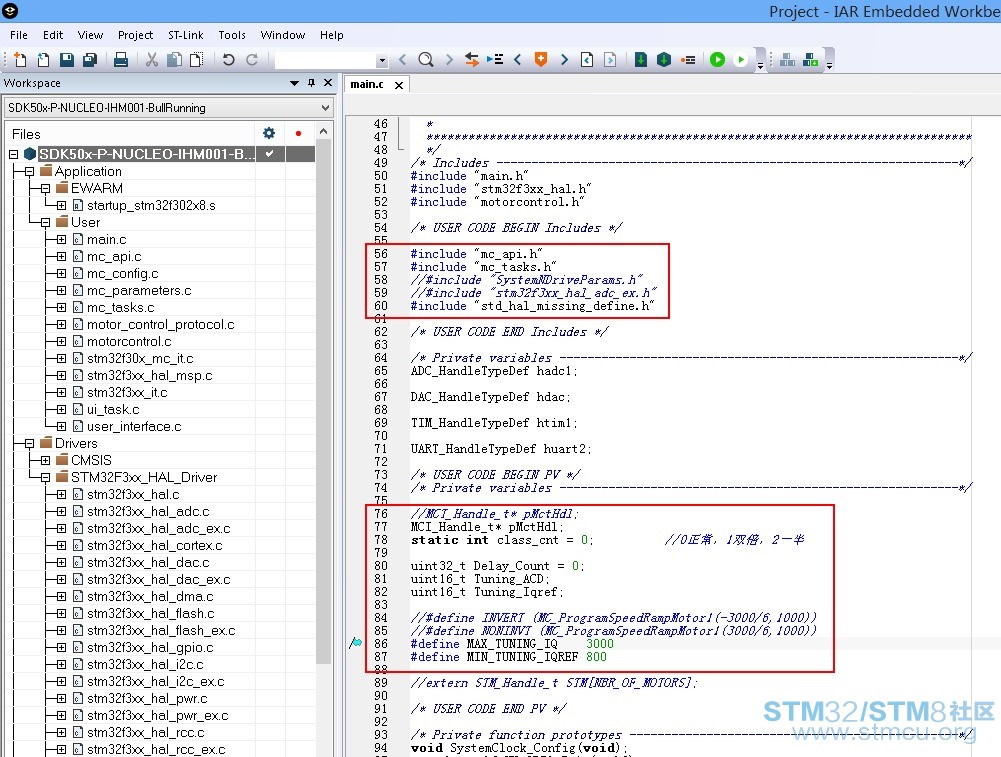1001x757 pixels.
Task: Pin the Workspace panel
Action: click(x=312, y=83)
